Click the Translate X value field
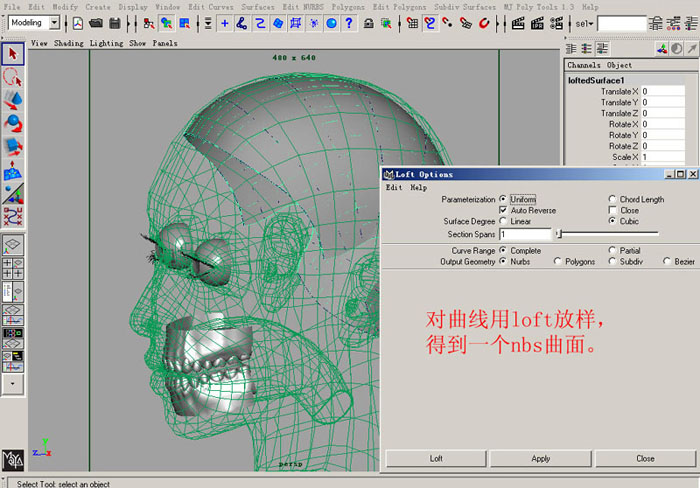Screen dimensions: 700x488 pos(663,91)
